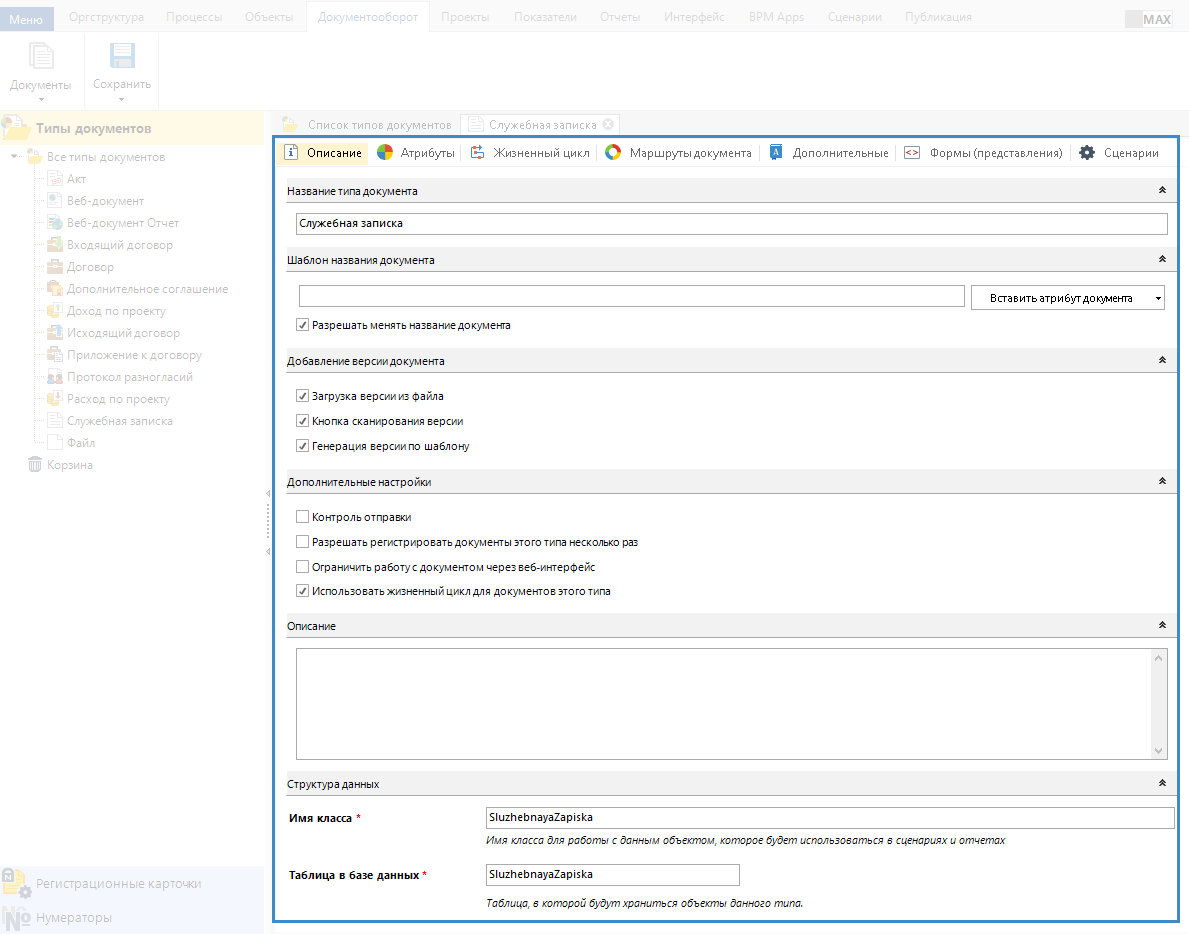Enable the Контроль отправки checkbox
This screenshot has width=1189, height=934.
click(x=303, y=517)
